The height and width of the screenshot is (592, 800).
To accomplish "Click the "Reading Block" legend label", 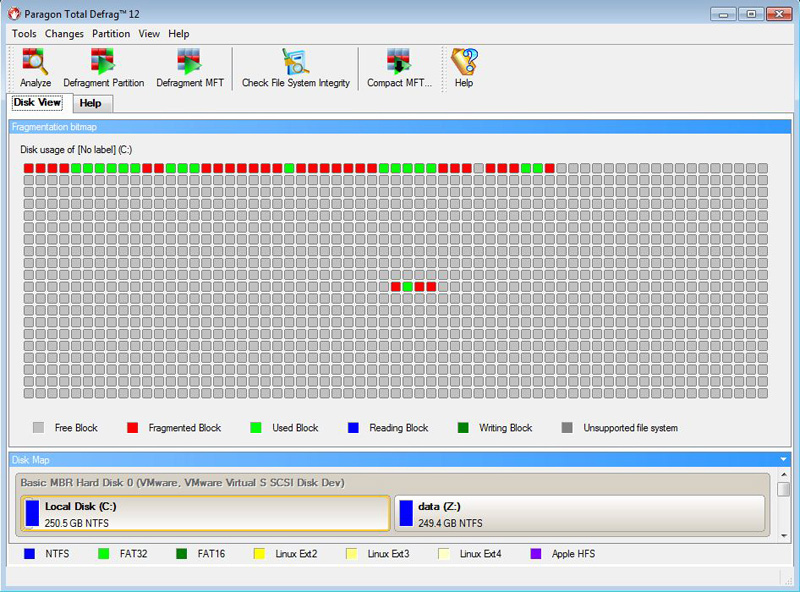I will pos(398,428).
